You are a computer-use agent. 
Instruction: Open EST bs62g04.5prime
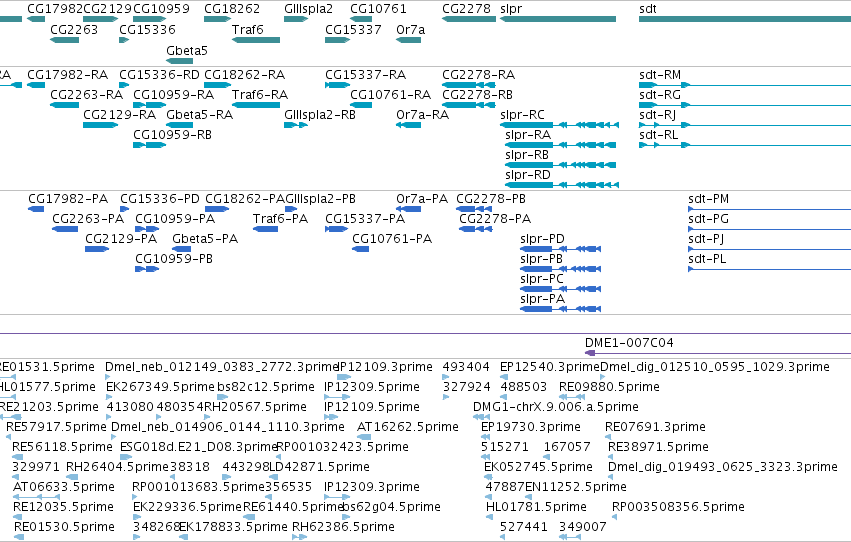[x=391, y=507]
